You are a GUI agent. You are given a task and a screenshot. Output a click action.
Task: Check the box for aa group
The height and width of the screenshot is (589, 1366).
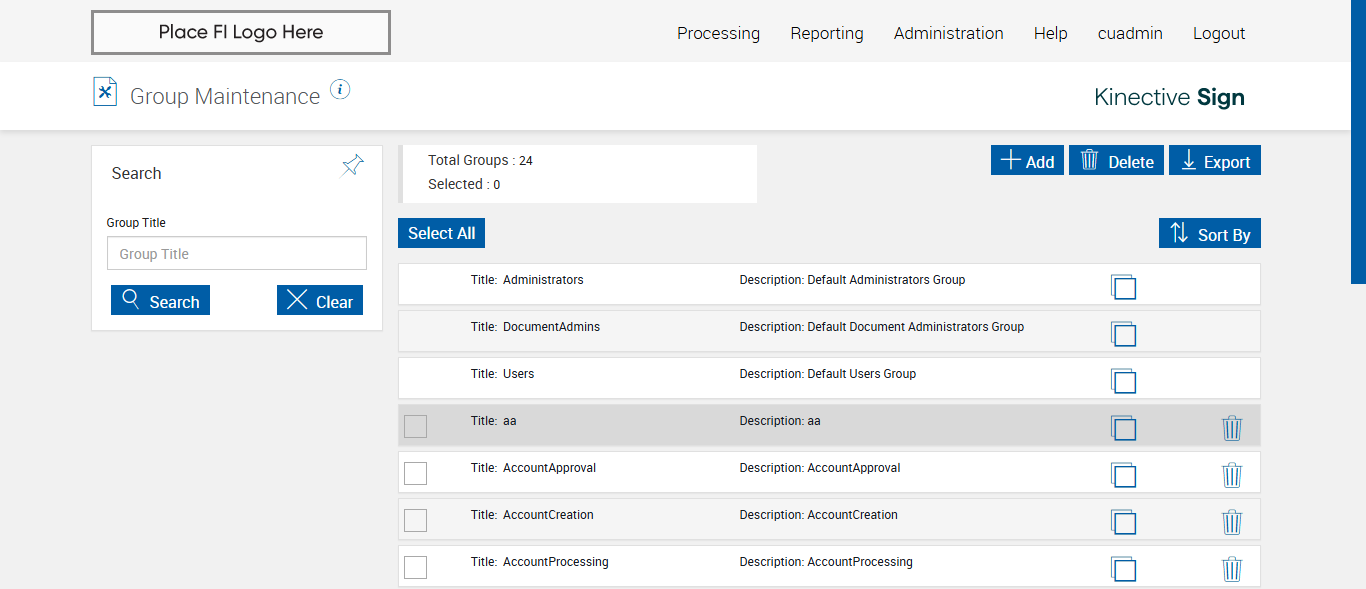(415, 426)
